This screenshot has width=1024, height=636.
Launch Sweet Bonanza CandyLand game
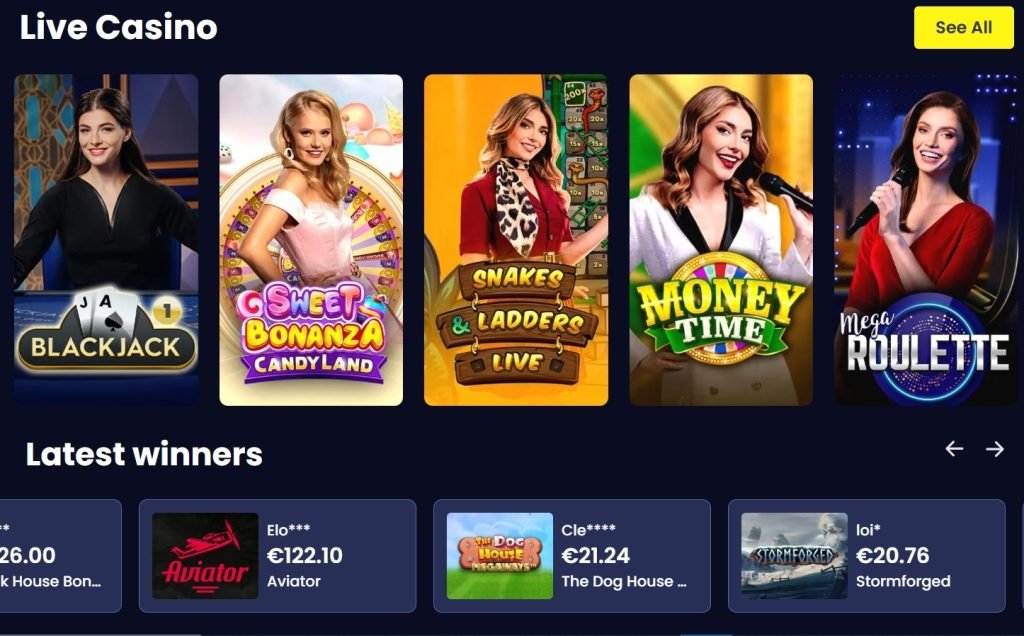tap(311, 240)
